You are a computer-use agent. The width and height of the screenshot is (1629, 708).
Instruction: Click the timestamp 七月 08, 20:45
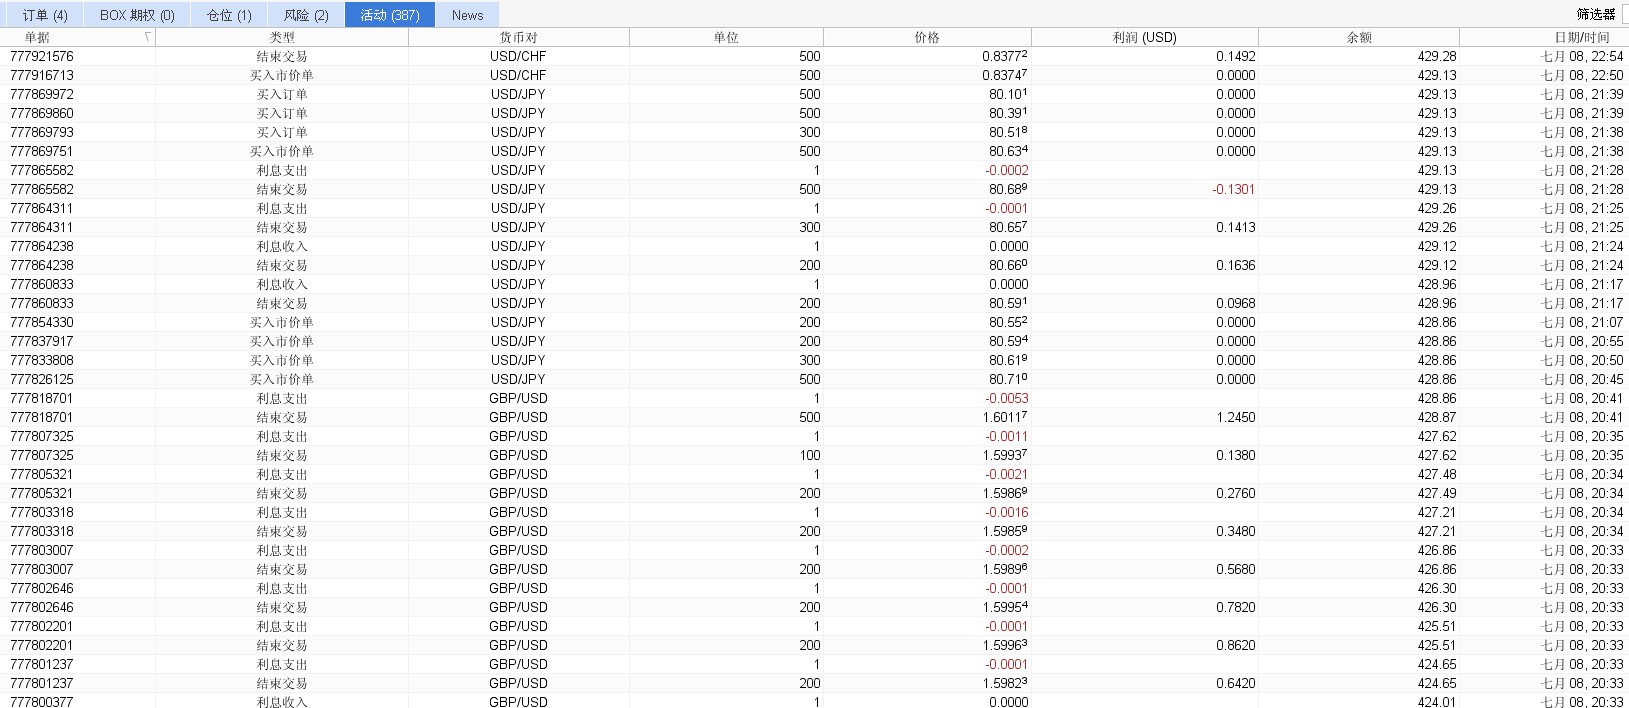click(x=1582, y=380)
